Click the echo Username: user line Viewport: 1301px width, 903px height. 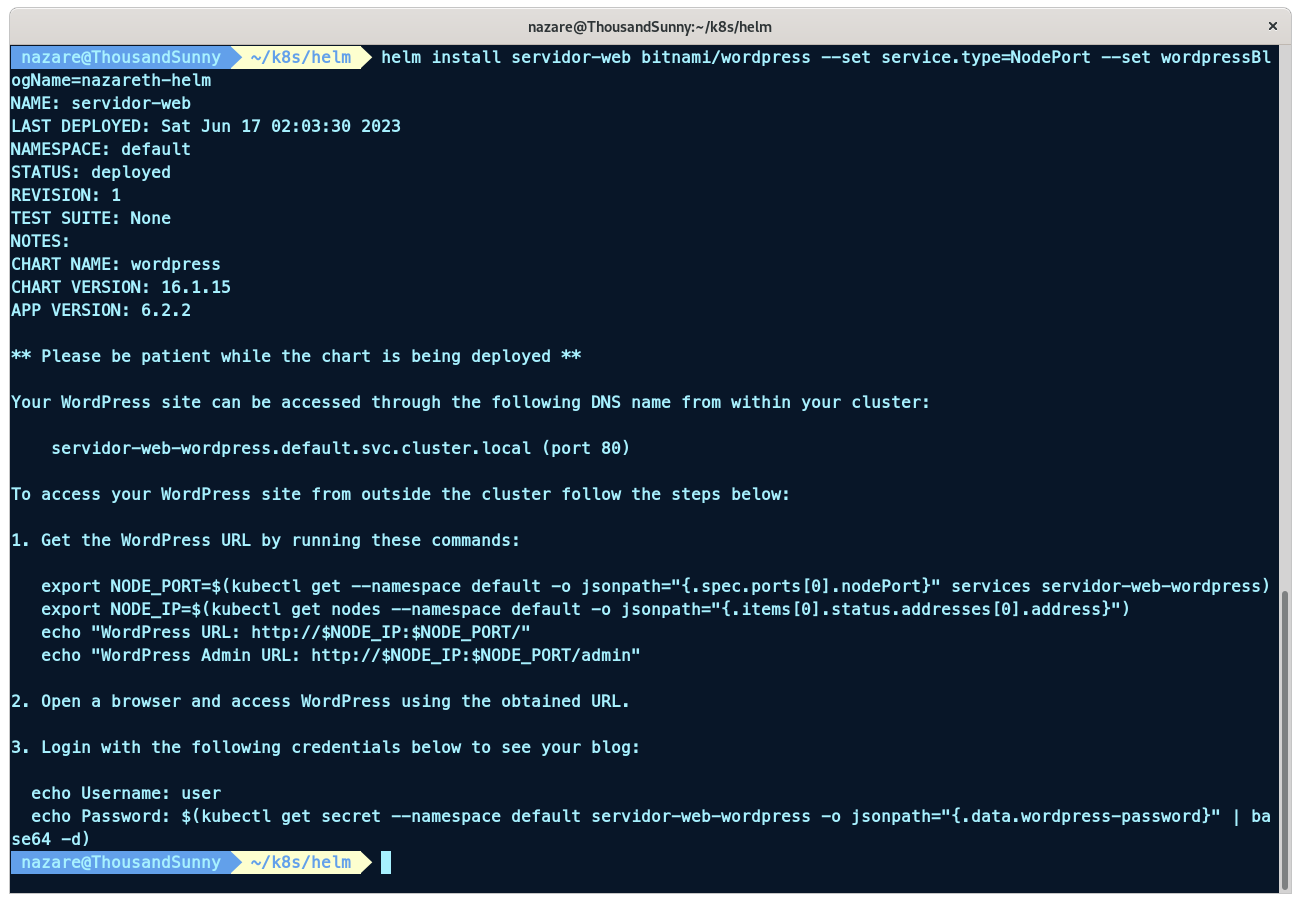[126, 793]
